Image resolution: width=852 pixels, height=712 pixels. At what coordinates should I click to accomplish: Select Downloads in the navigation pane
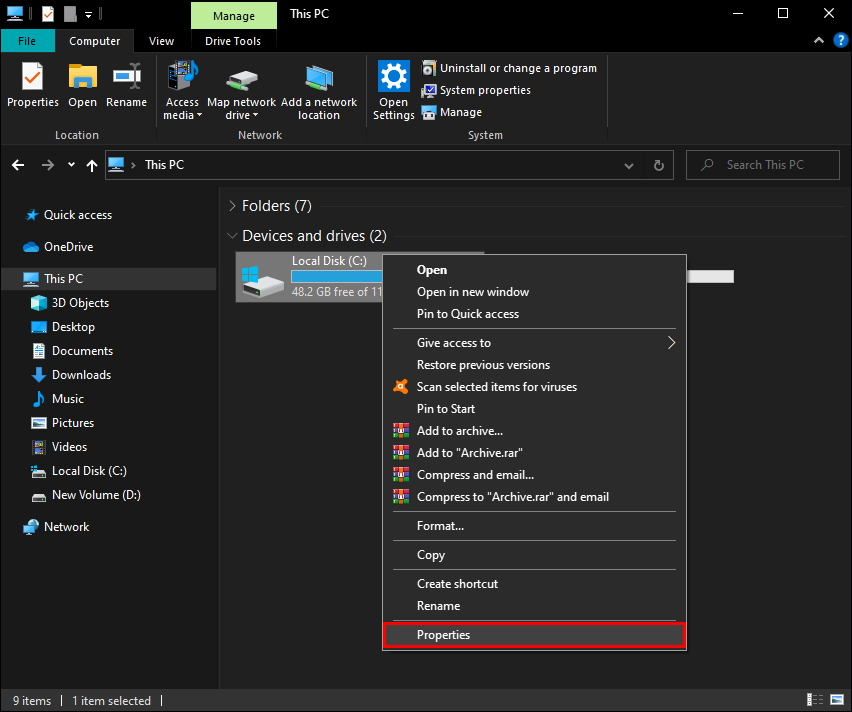point(80,375)
